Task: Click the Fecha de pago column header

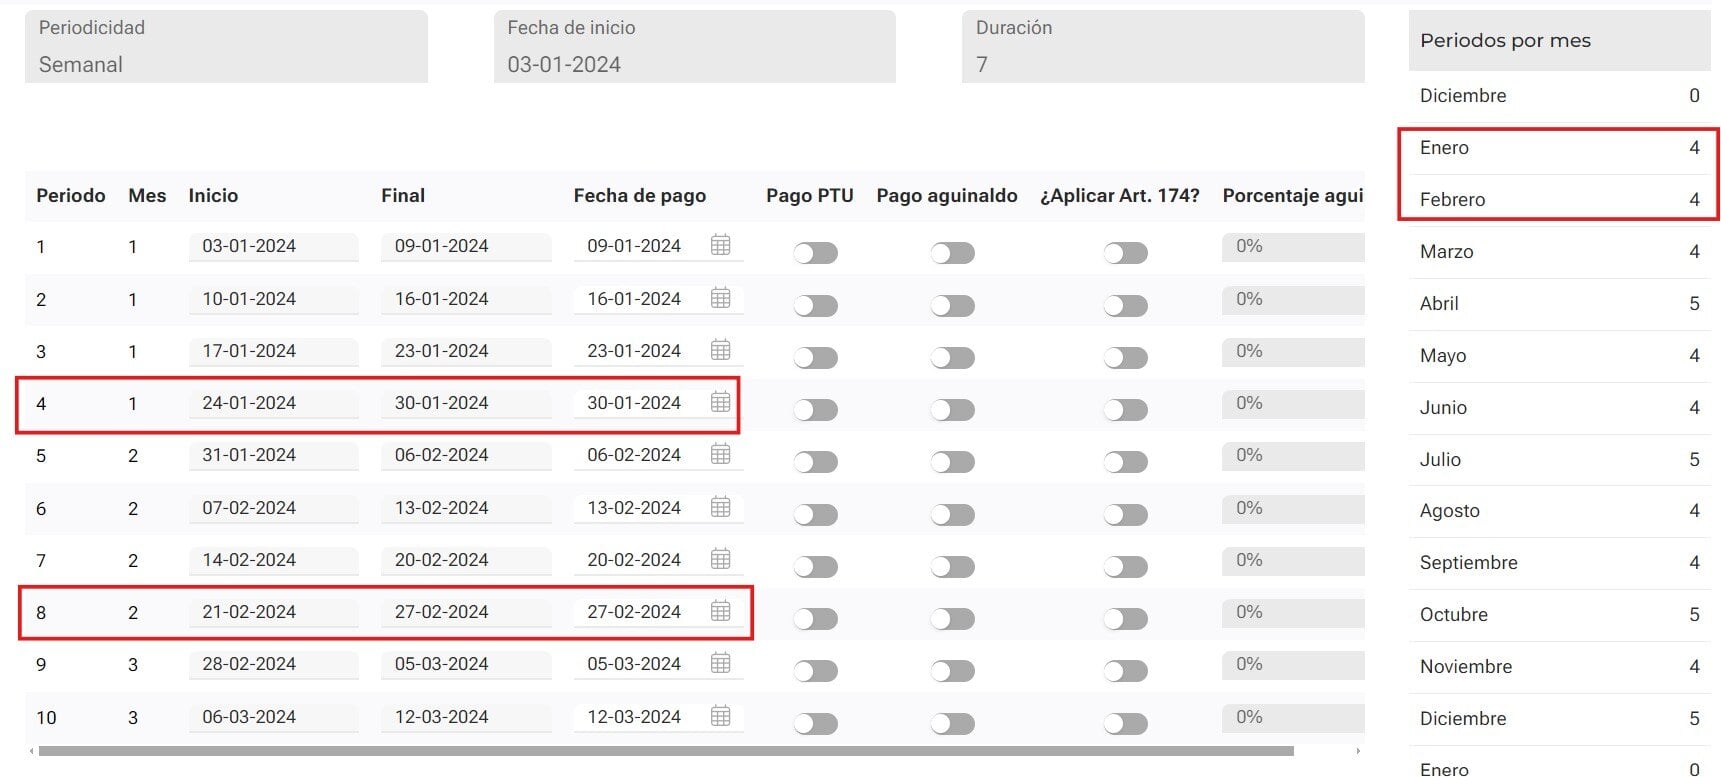Action: [640, 196]
